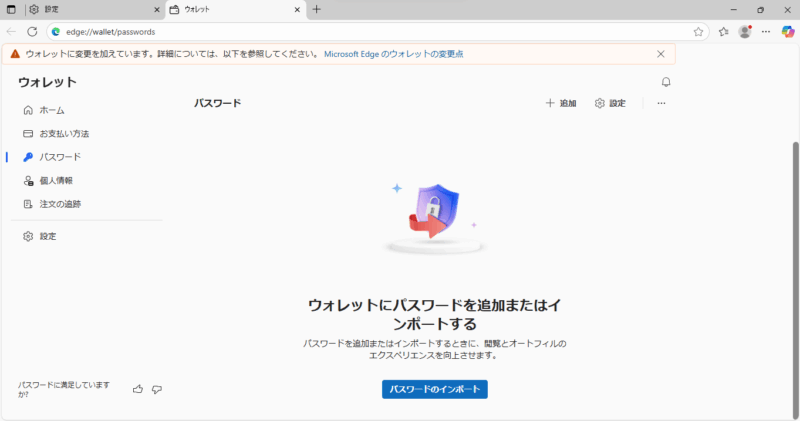This screenshot has height=421, width=800.
Task: Open a new browser tab
Action: 316,9
